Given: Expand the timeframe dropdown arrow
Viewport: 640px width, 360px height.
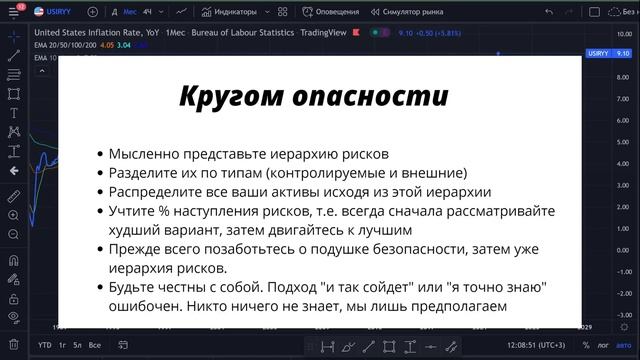Looking at the screenshot, I should pyautogui.click(x=161, y=12).
